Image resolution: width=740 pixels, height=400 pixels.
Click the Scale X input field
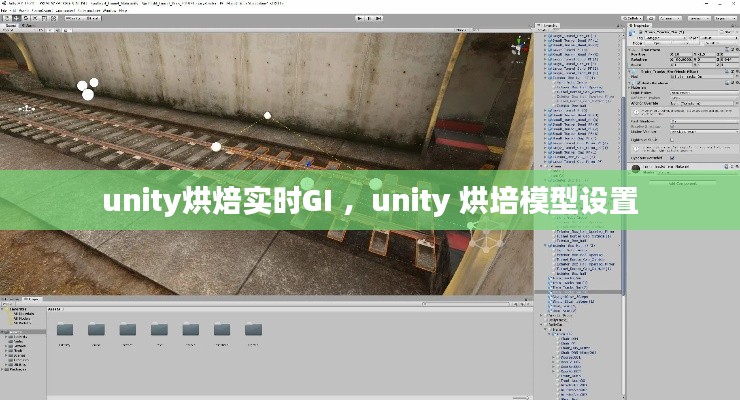point(683,65)
